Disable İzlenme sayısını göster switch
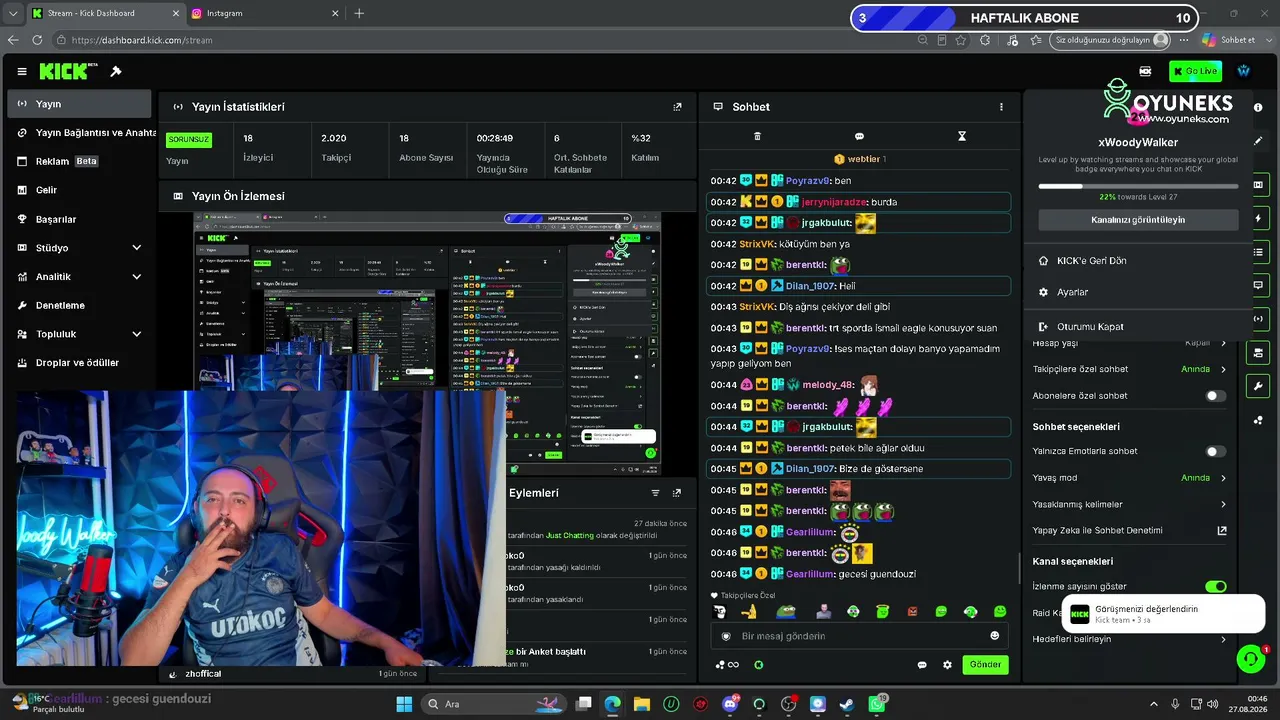The width and height of the screenshot is (1280, 720). 1215,587
